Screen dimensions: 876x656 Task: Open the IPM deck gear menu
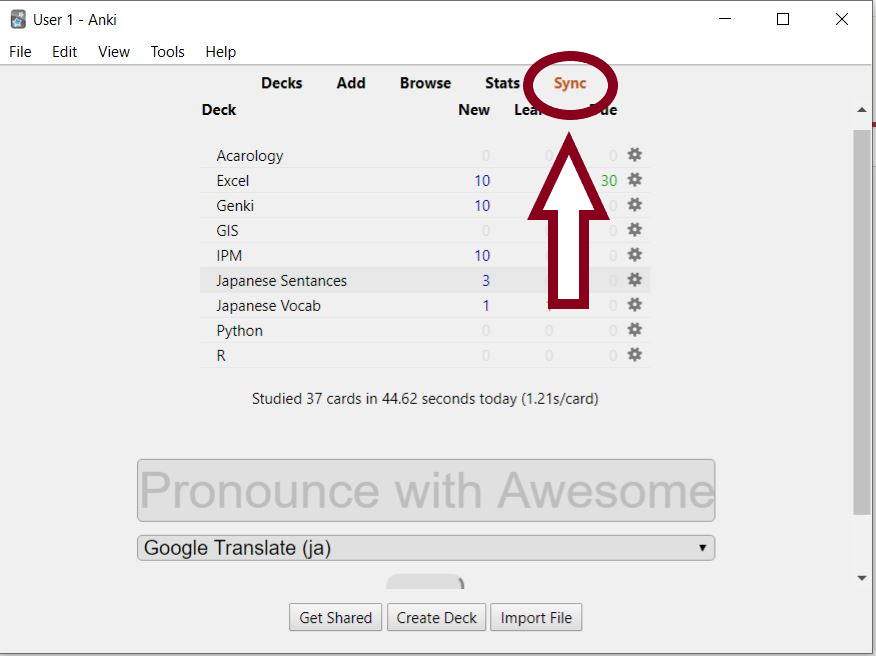(x=634, y=255)
